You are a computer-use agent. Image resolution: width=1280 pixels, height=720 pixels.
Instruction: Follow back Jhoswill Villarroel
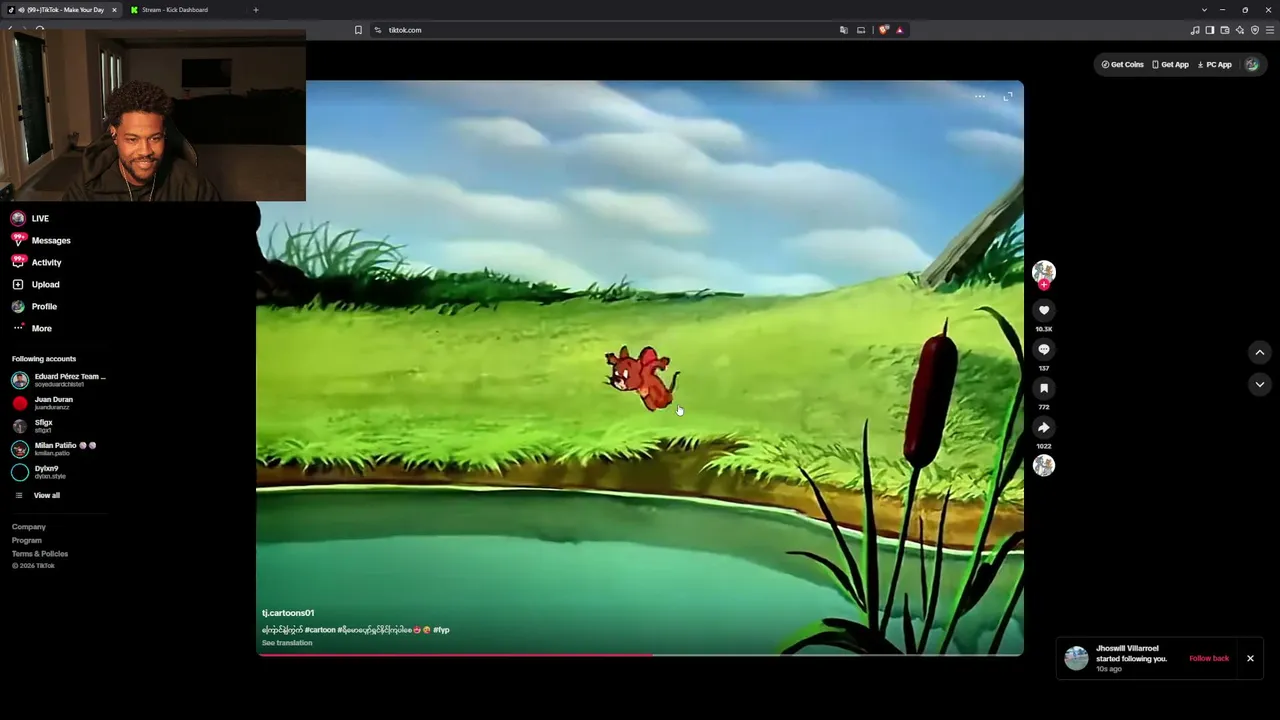(1209, 658)
